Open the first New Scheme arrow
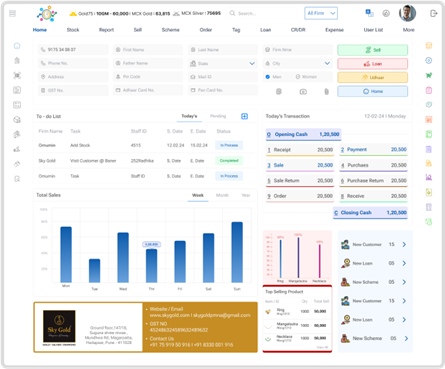Viewport: 445px width, 369px height. coord(404,282)
